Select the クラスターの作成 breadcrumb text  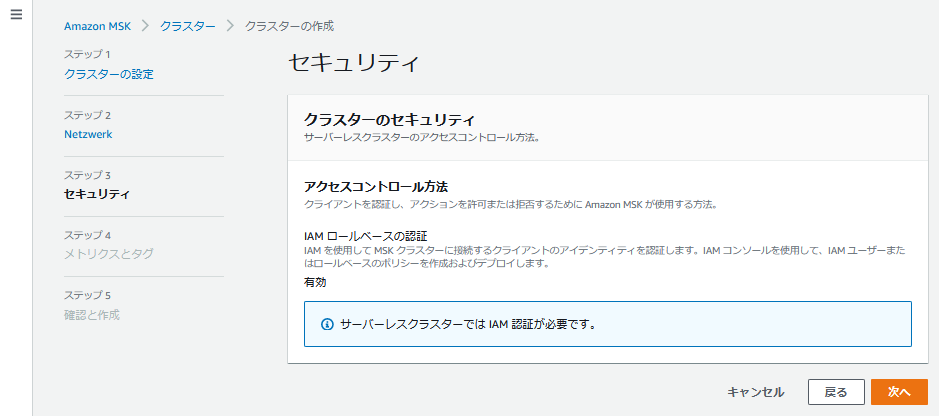click(289, 26)
